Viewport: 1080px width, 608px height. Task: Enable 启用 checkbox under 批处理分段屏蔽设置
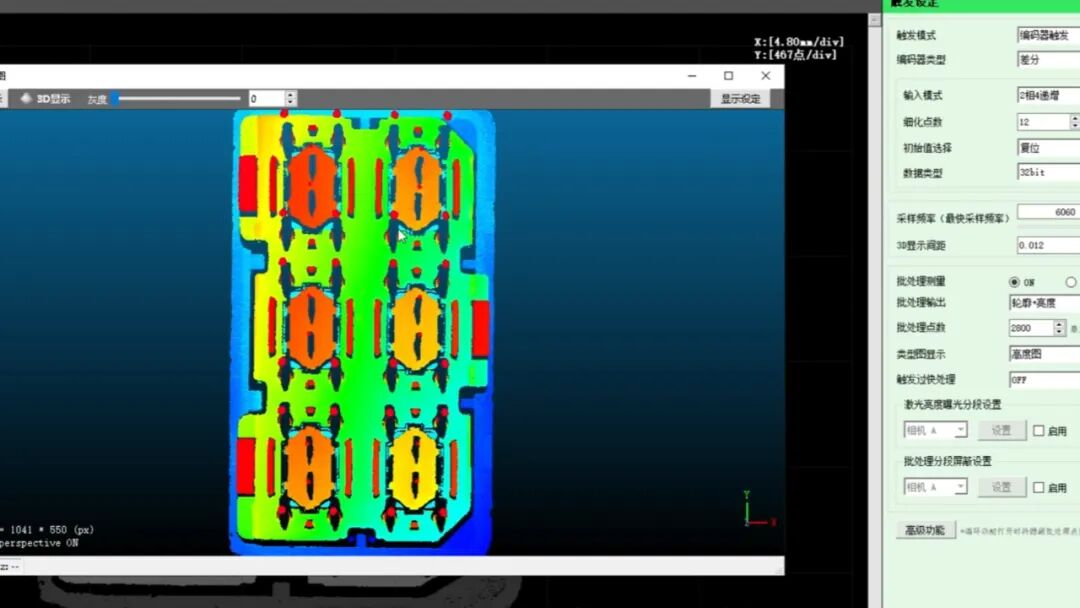click(x=1038, y=488)
